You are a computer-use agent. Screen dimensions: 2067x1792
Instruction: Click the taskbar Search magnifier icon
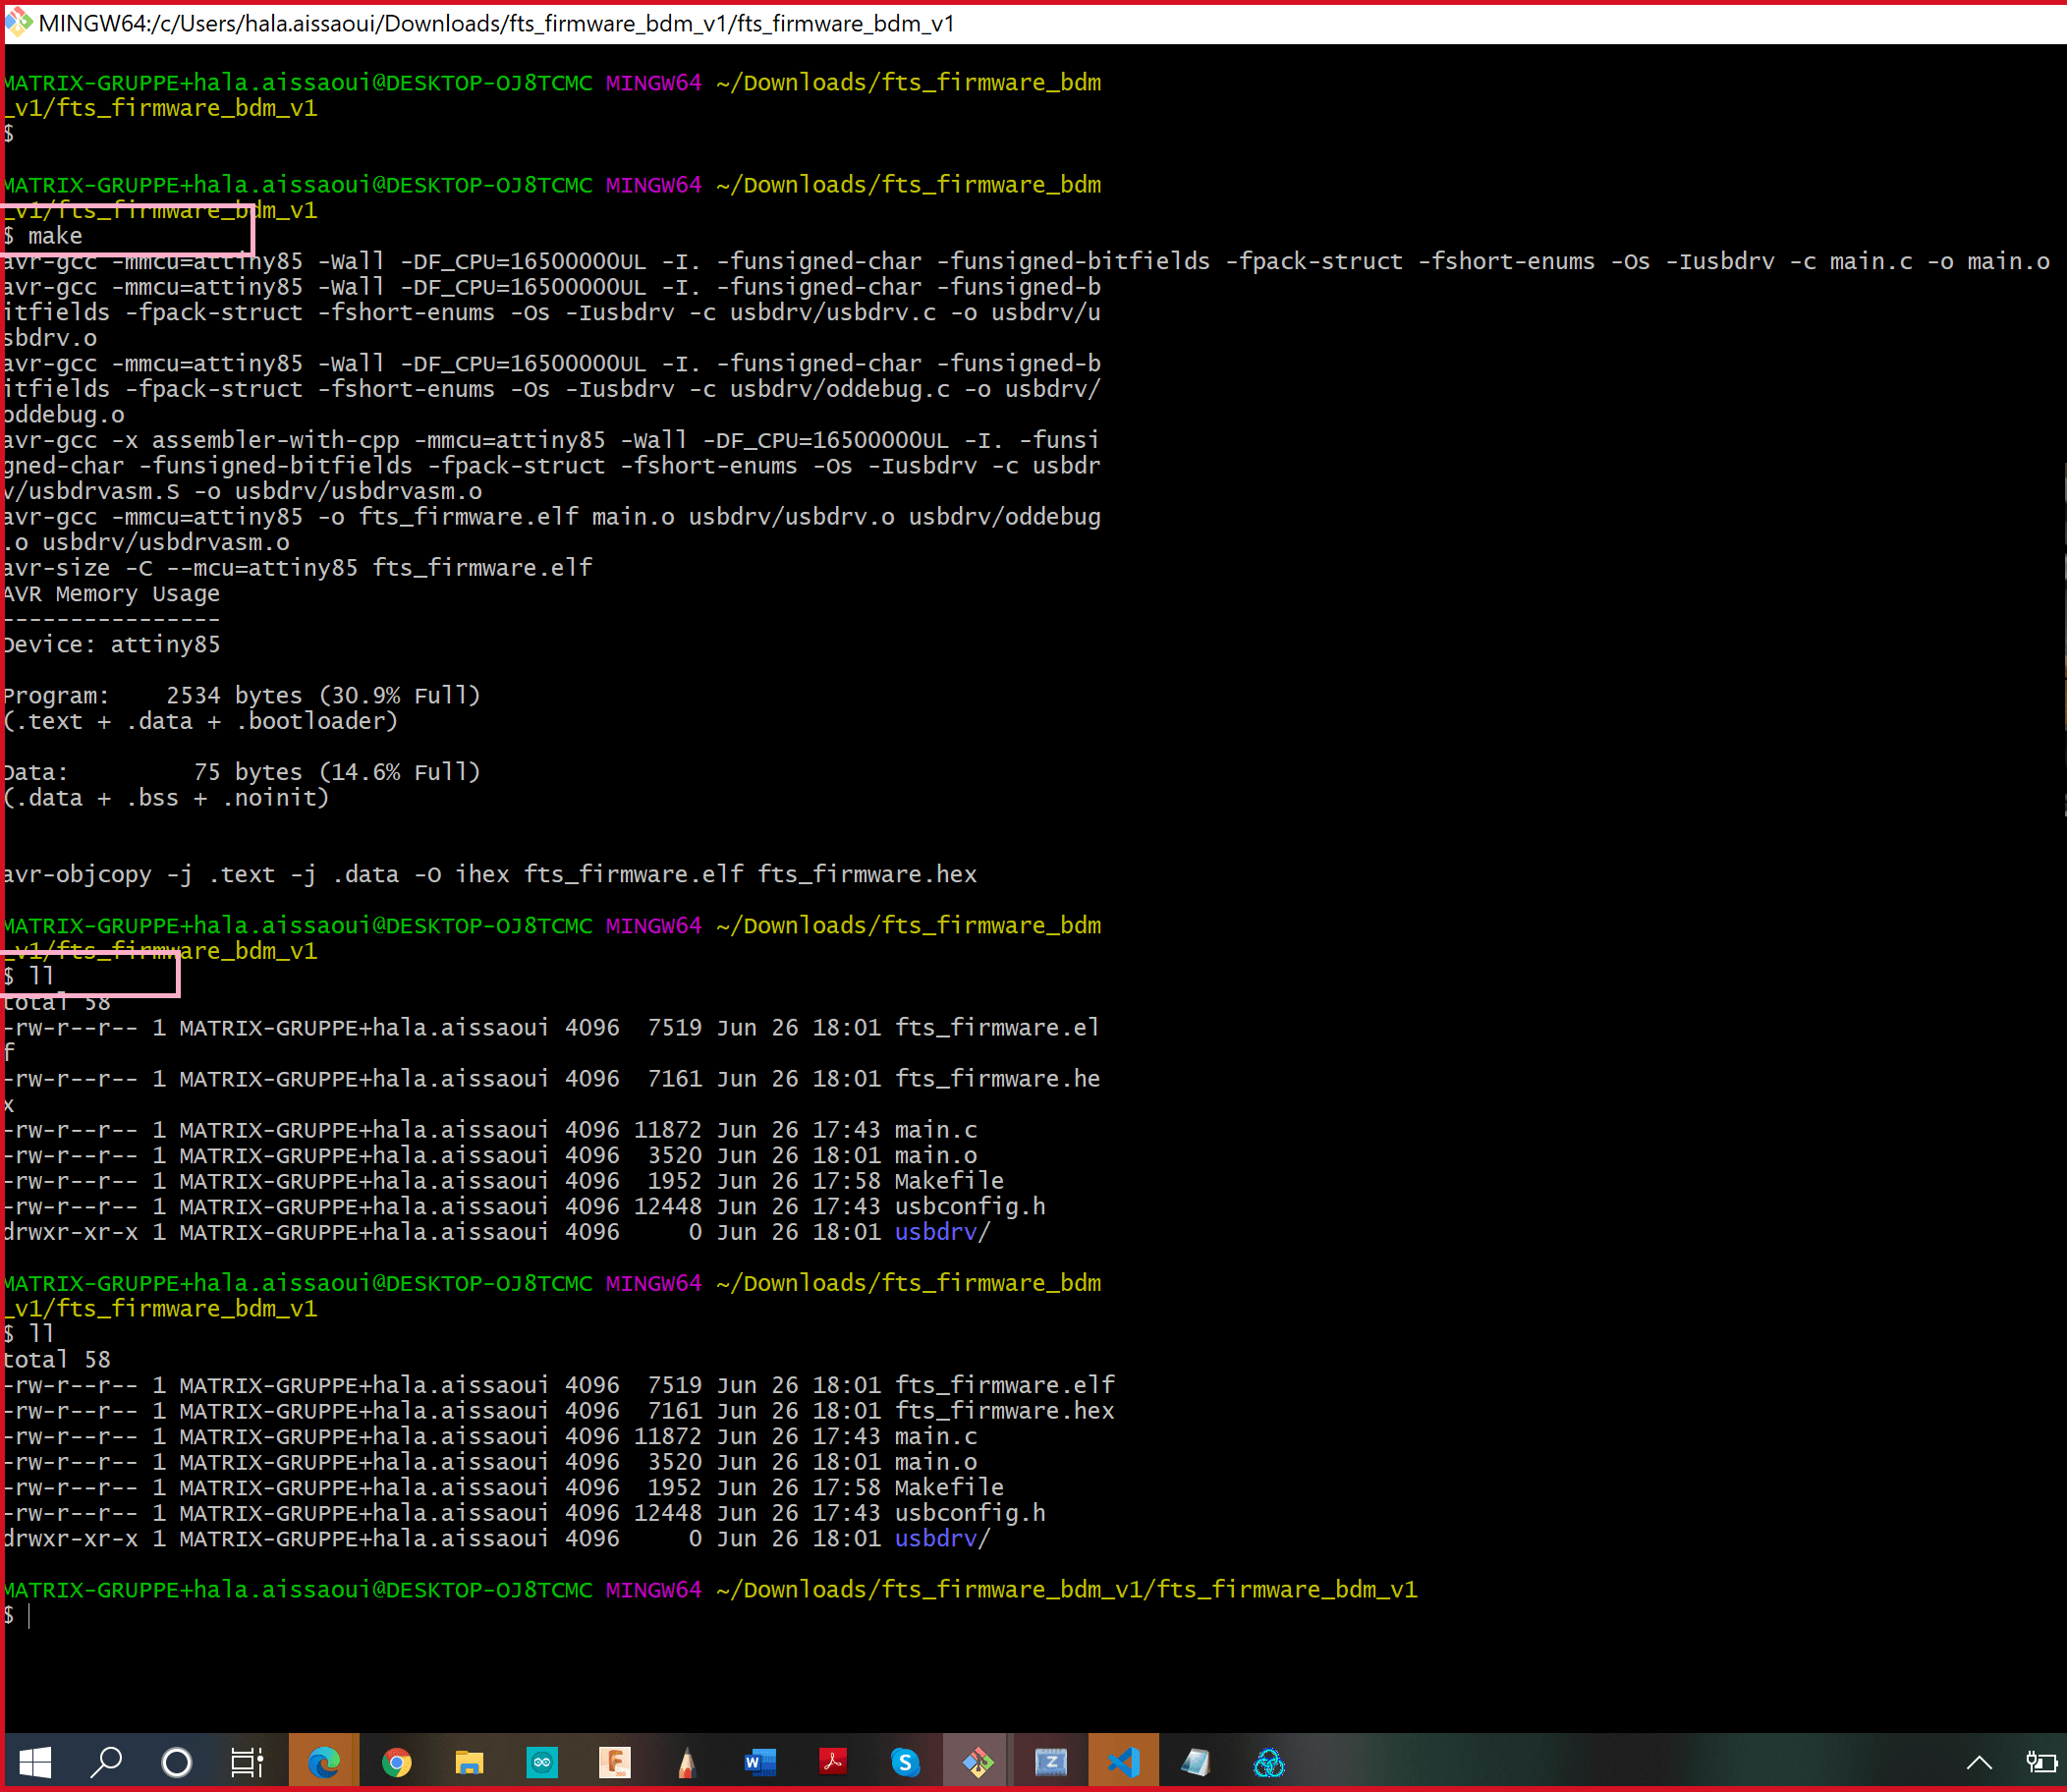click(106, 1763)
